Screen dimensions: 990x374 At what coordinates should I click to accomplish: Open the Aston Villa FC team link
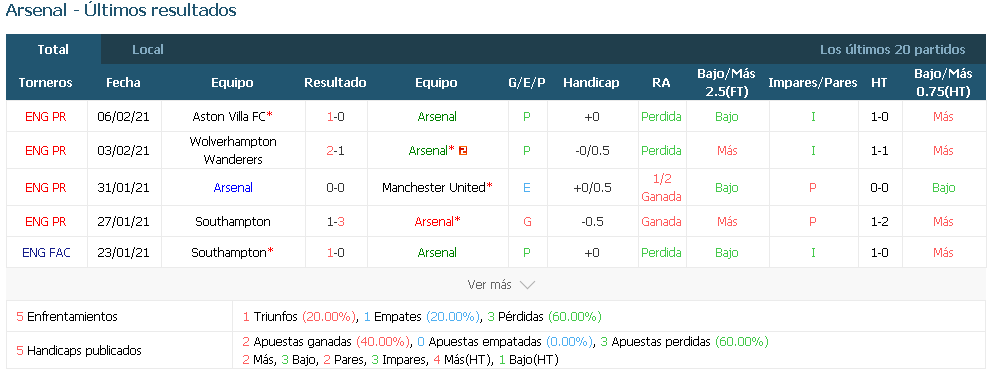[x=229, y=117]
